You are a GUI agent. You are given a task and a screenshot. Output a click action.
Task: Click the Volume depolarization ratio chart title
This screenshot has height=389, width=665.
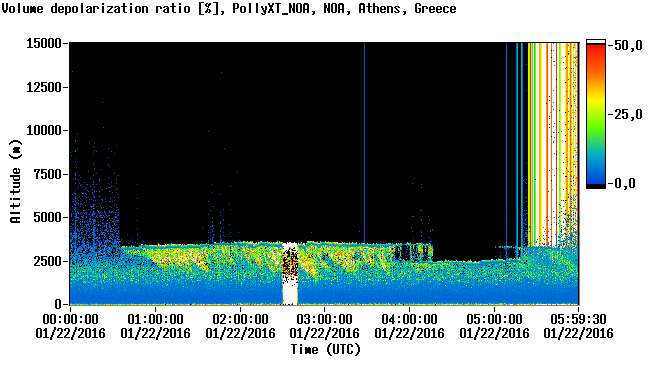point(229,8)
